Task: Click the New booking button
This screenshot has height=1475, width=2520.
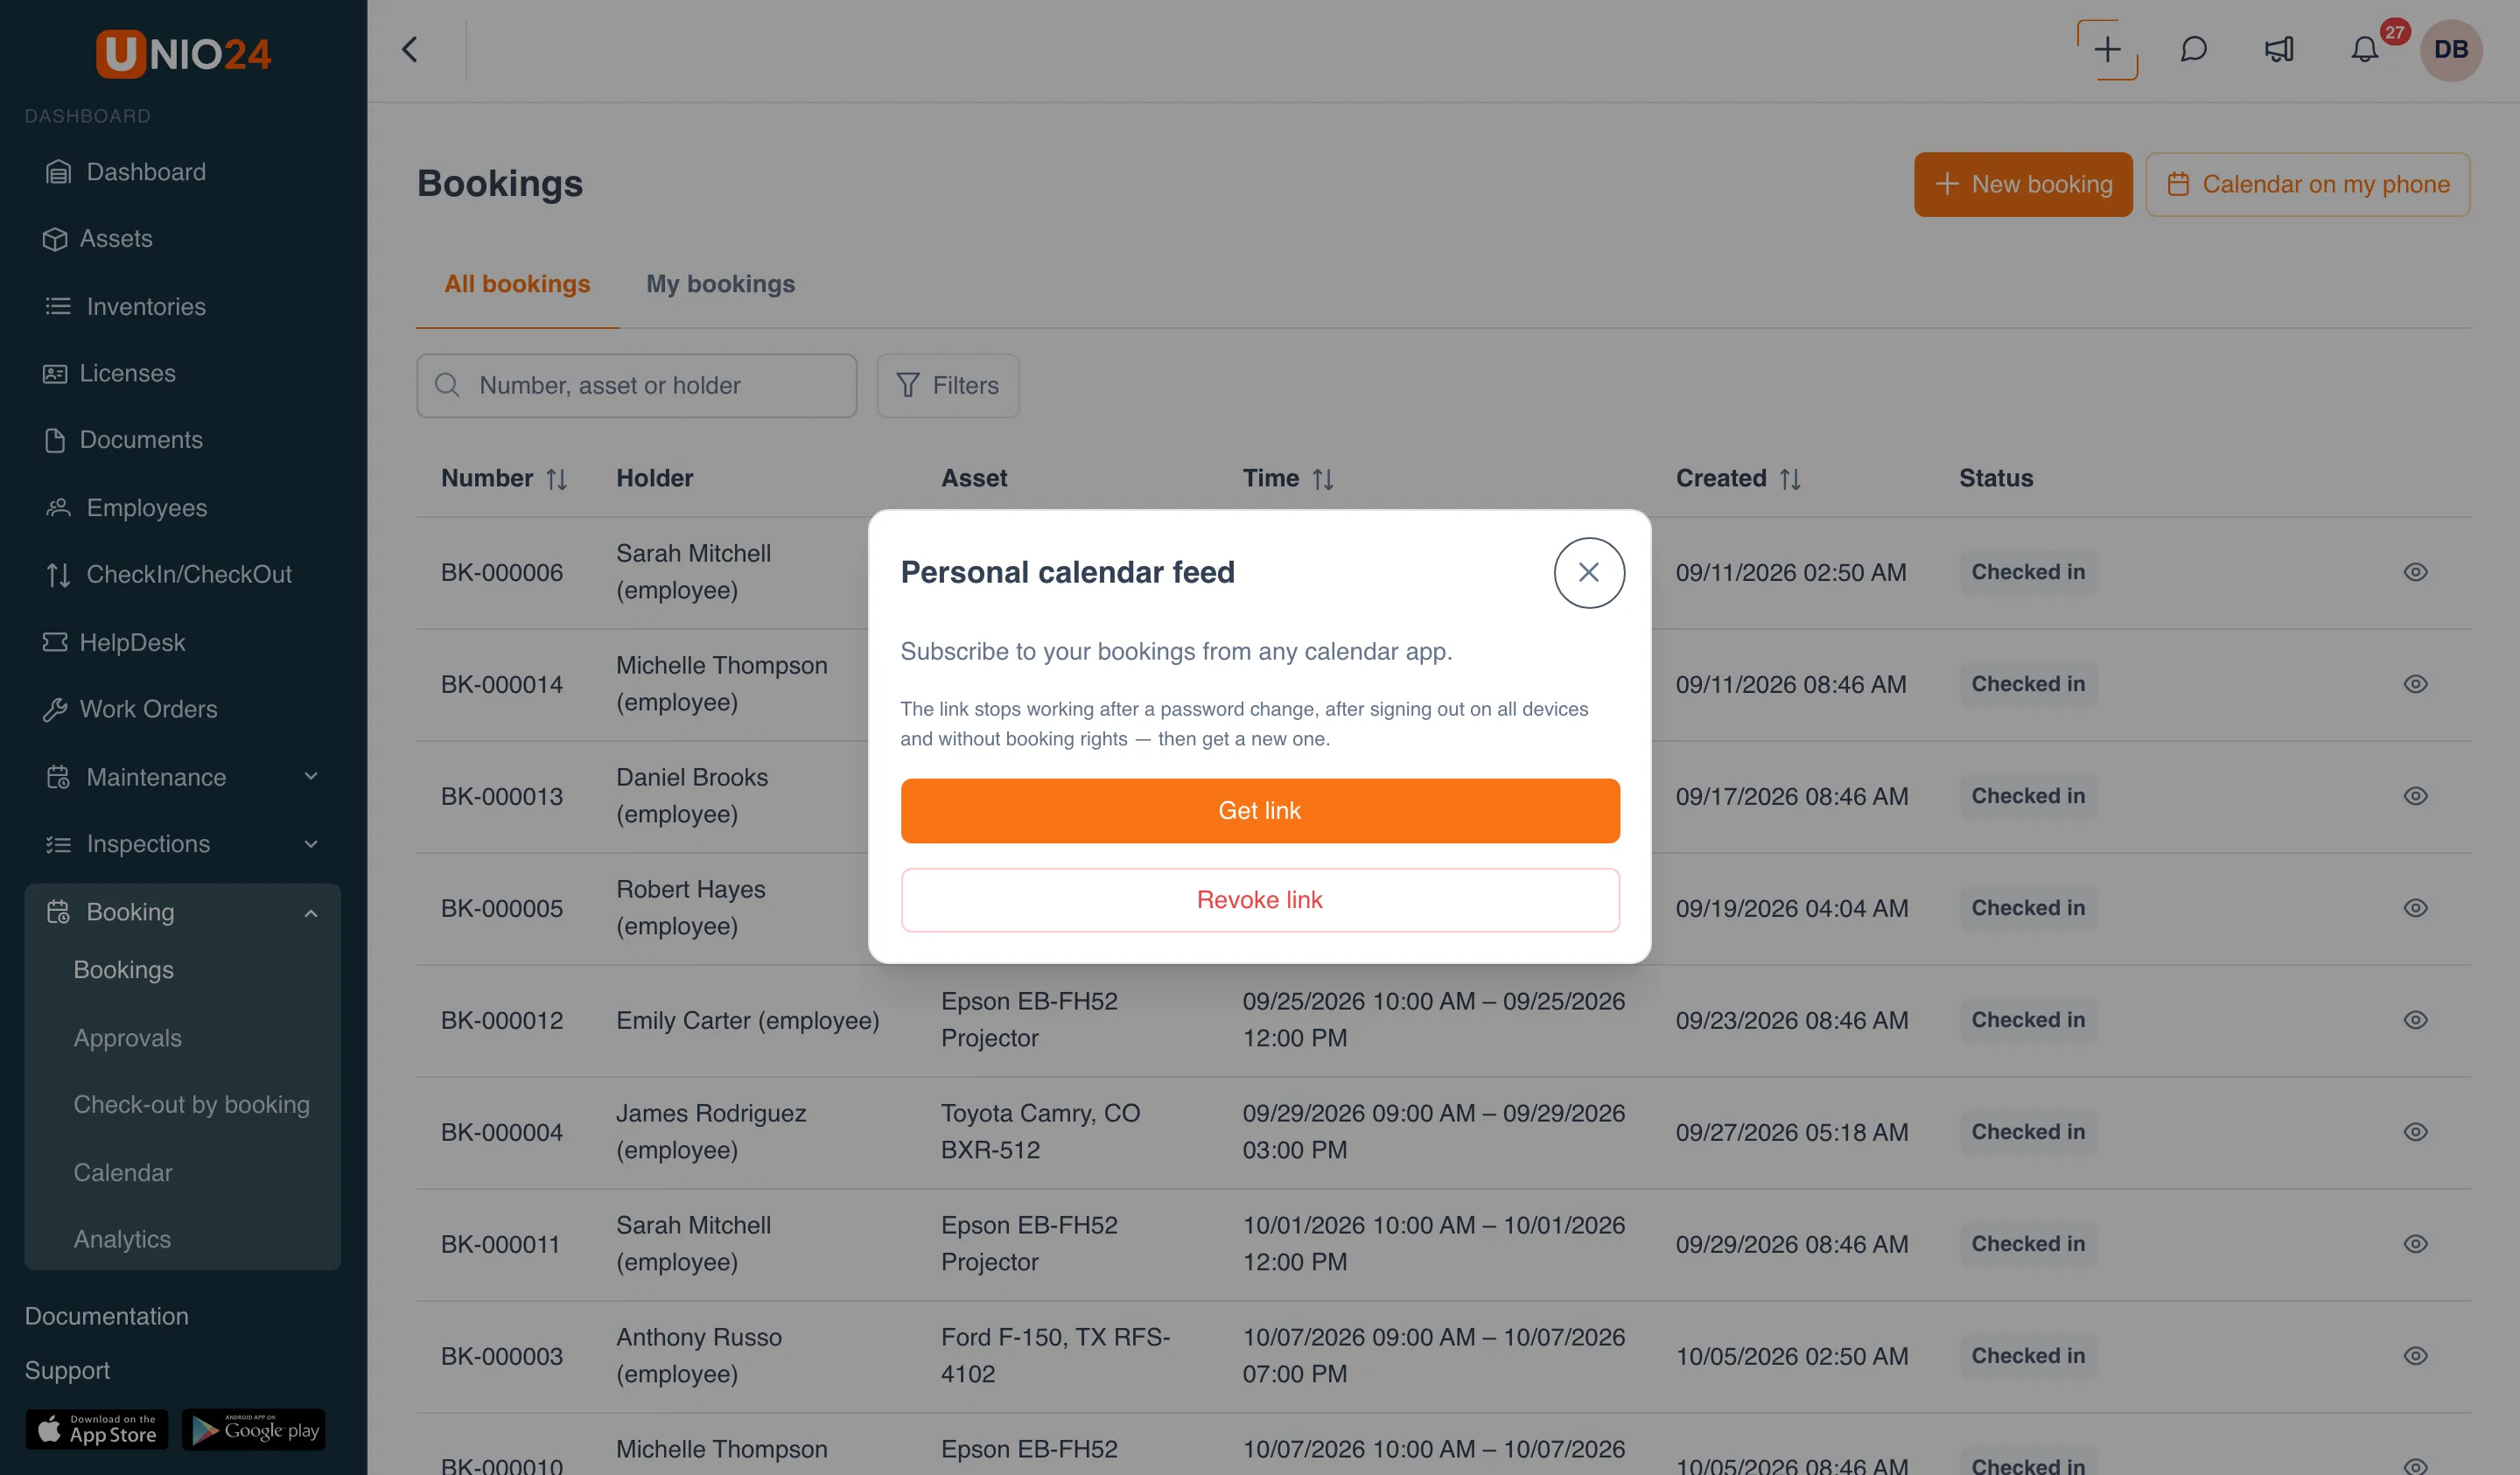Action: (x=2022, y=184)
